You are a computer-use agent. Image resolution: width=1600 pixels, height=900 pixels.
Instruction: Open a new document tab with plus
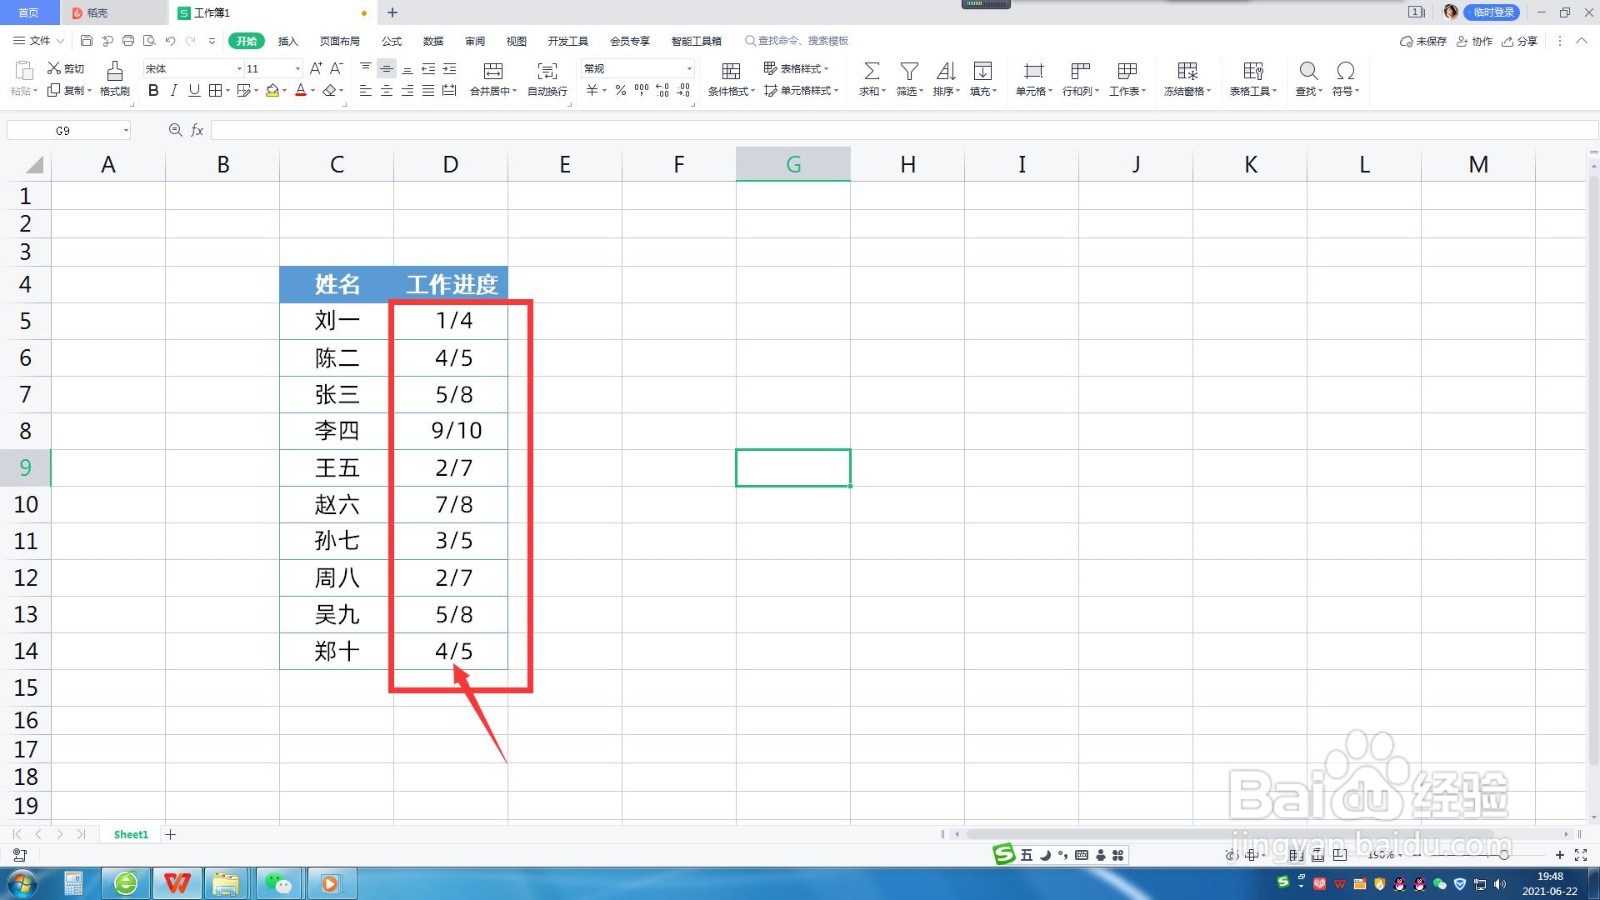(392, 13)
